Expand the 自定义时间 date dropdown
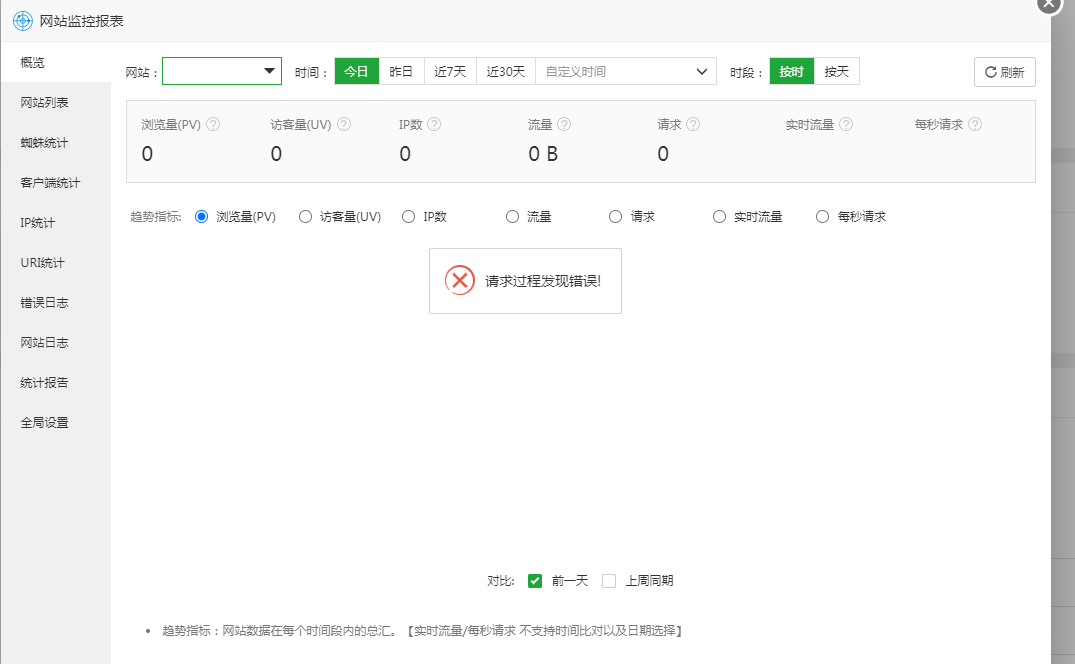 tap(626, 71)
